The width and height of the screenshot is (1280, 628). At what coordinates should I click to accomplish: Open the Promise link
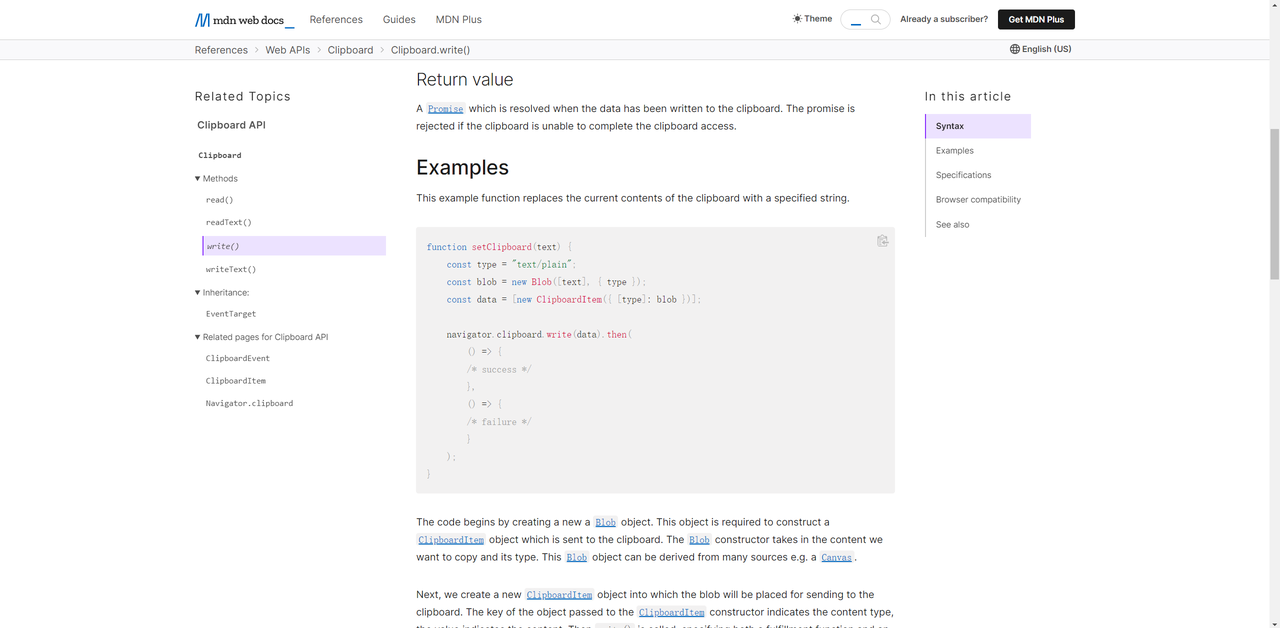445,108
